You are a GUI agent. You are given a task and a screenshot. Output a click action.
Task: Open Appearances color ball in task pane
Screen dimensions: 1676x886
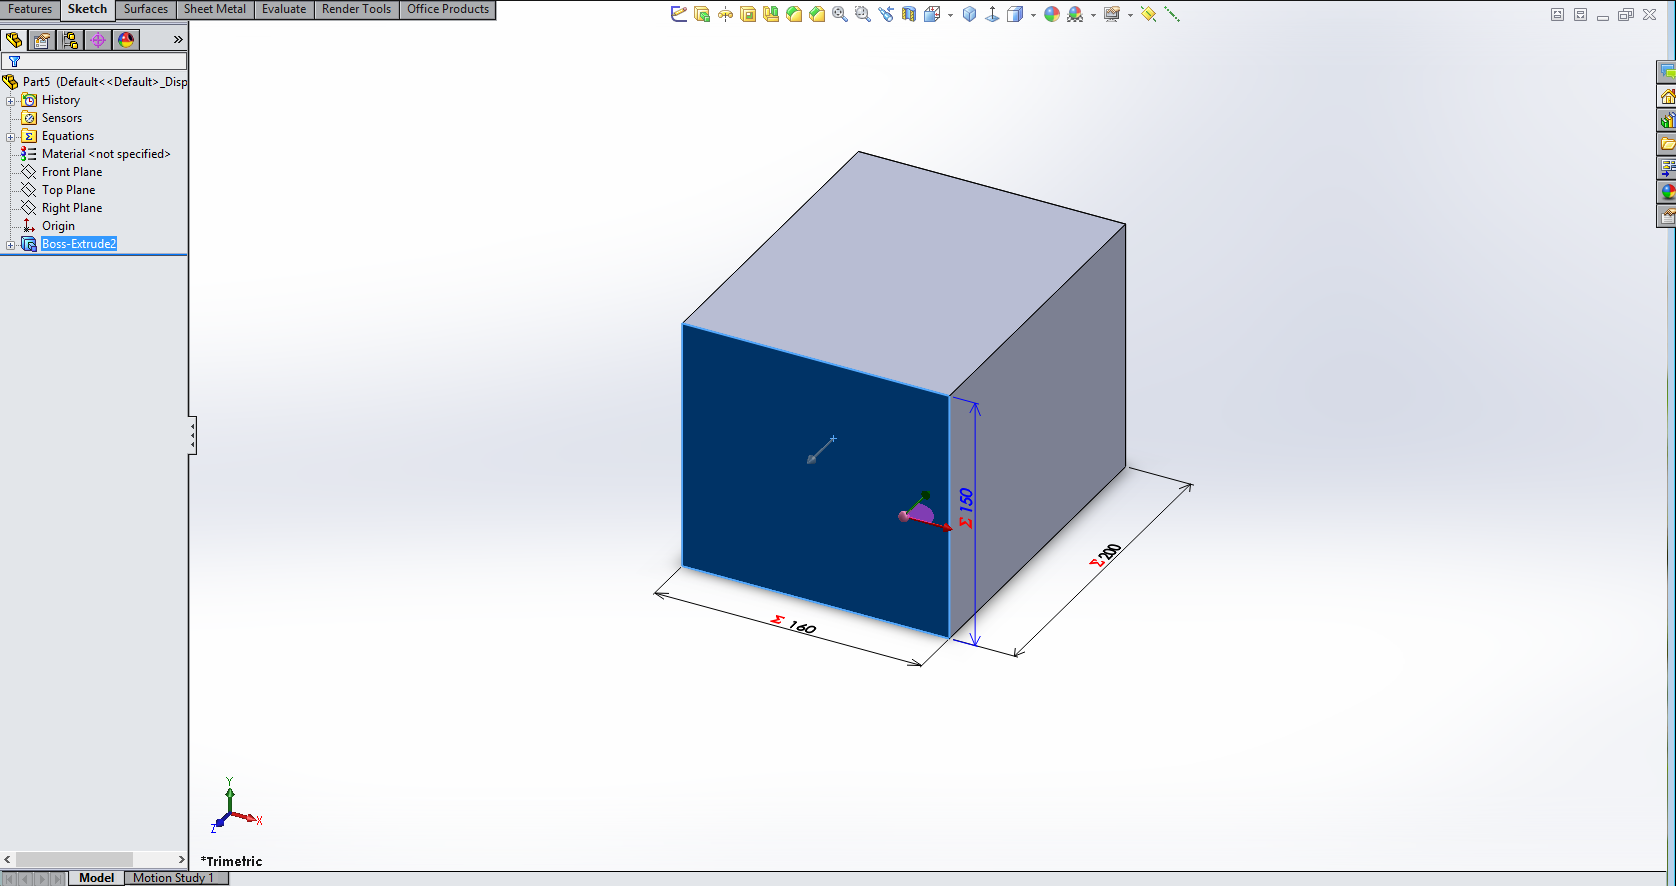[1667, 192]
